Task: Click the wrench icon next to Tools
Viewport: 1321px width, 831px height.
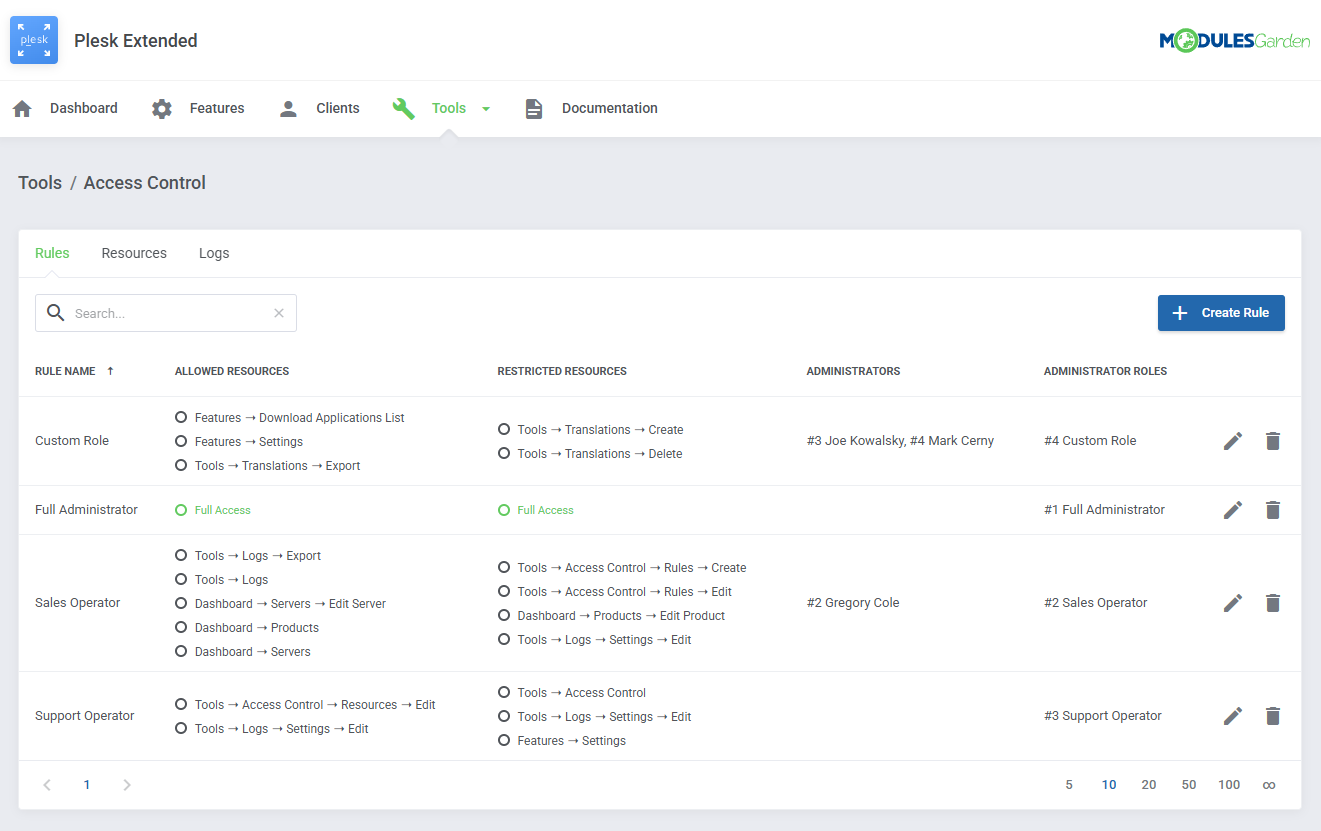Action: click(403, 108)
